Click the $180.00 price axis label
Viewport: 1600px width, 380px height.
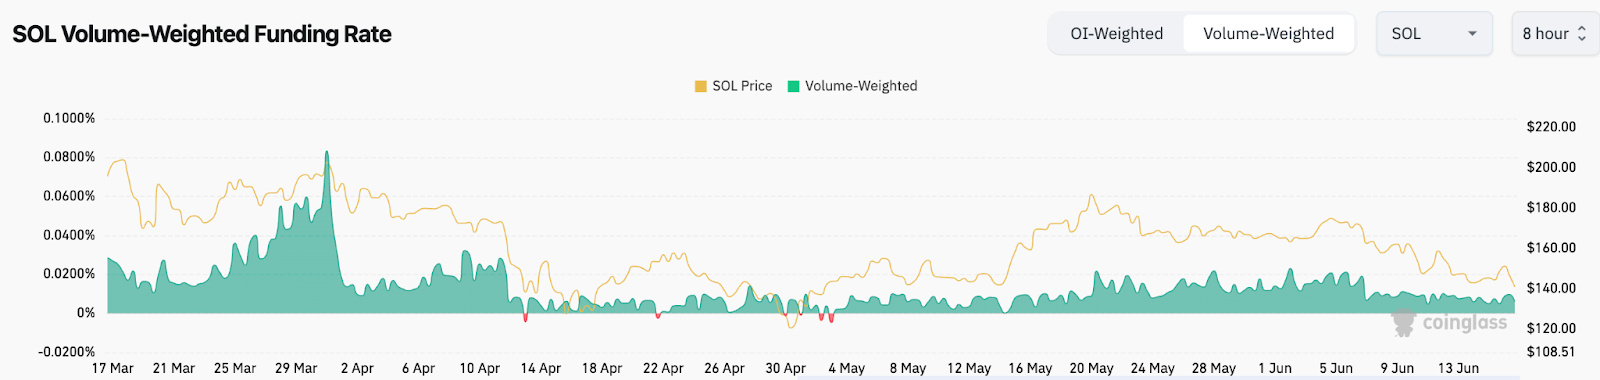point(1551,207)
